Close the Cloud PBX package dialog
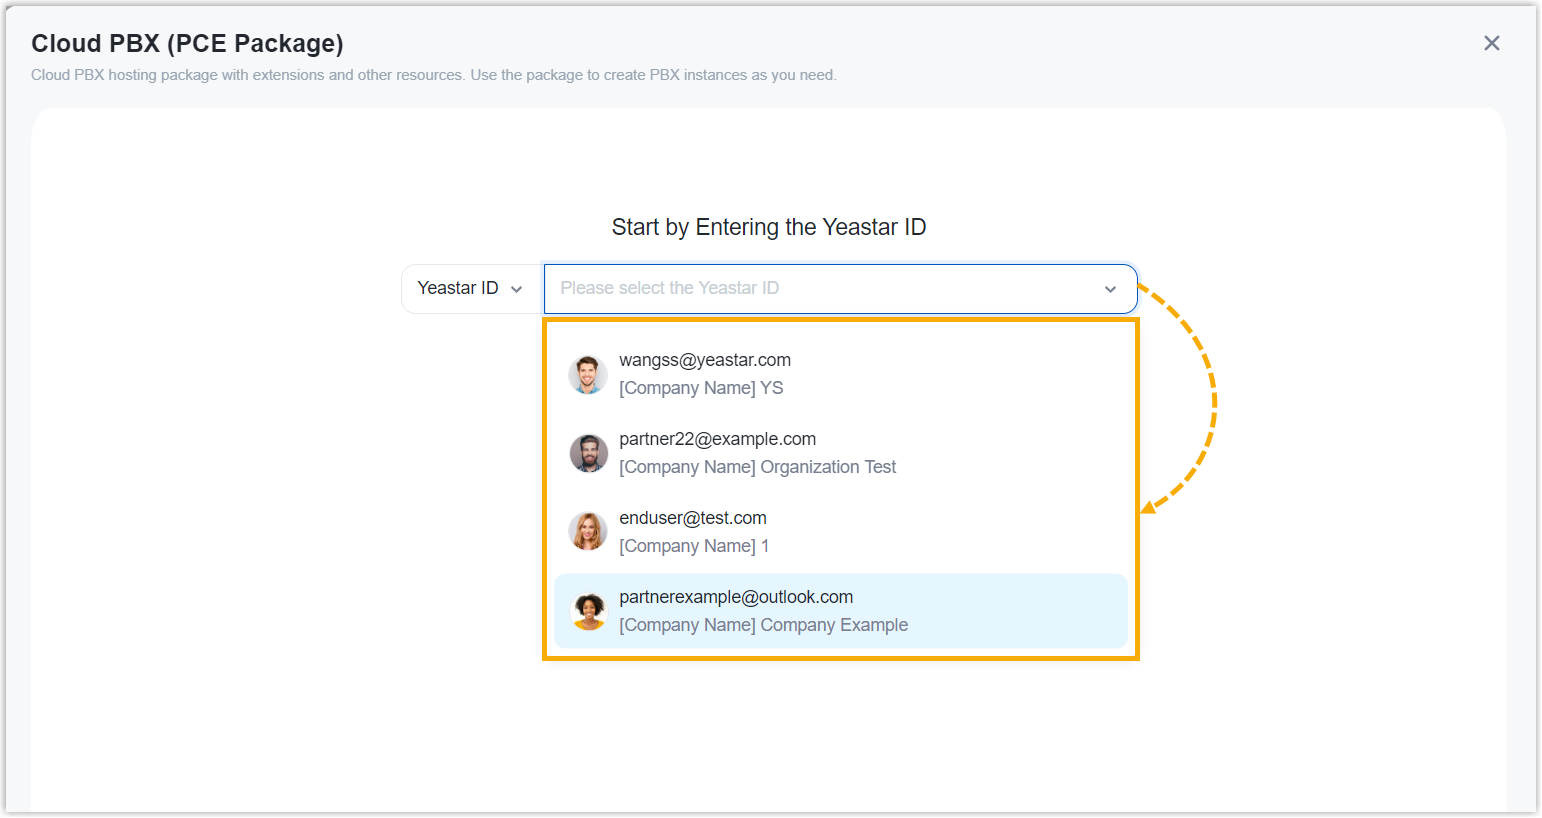The image size is (1542, 818). click(1491, 43)
